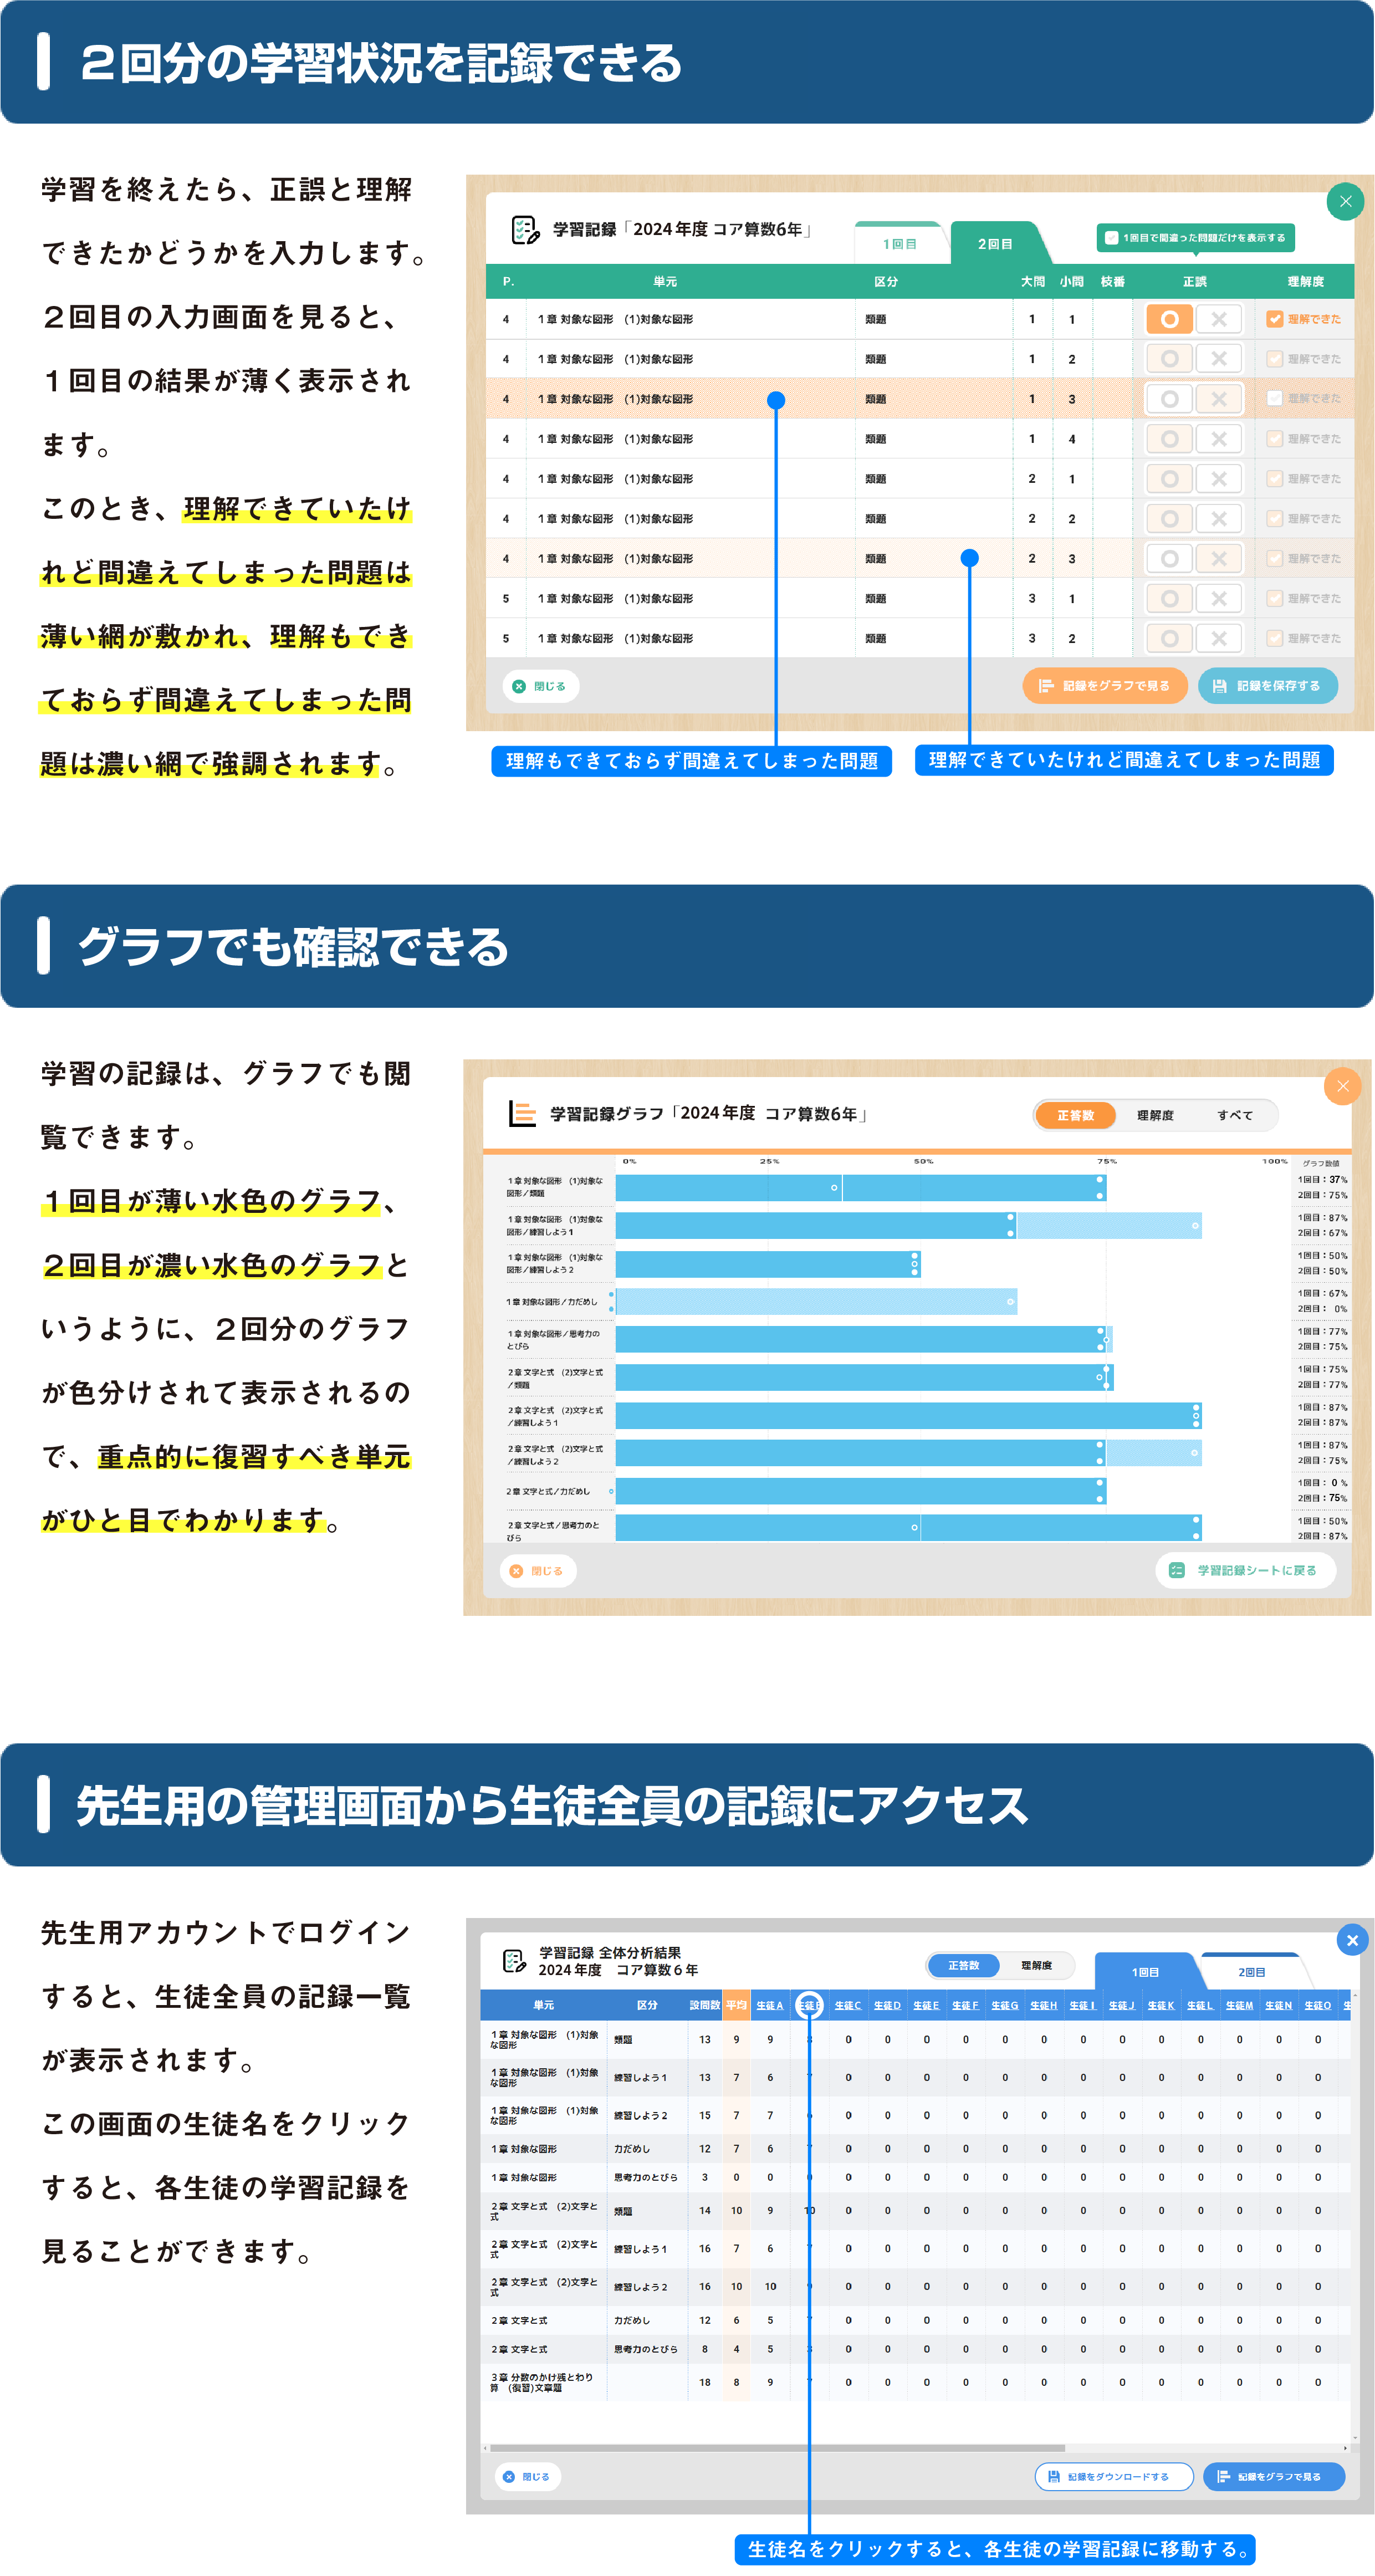1375x2576 pixels.
Task: Mark 大問1 小問2 correct with the ○ button
Action: tap(1169, 359)
